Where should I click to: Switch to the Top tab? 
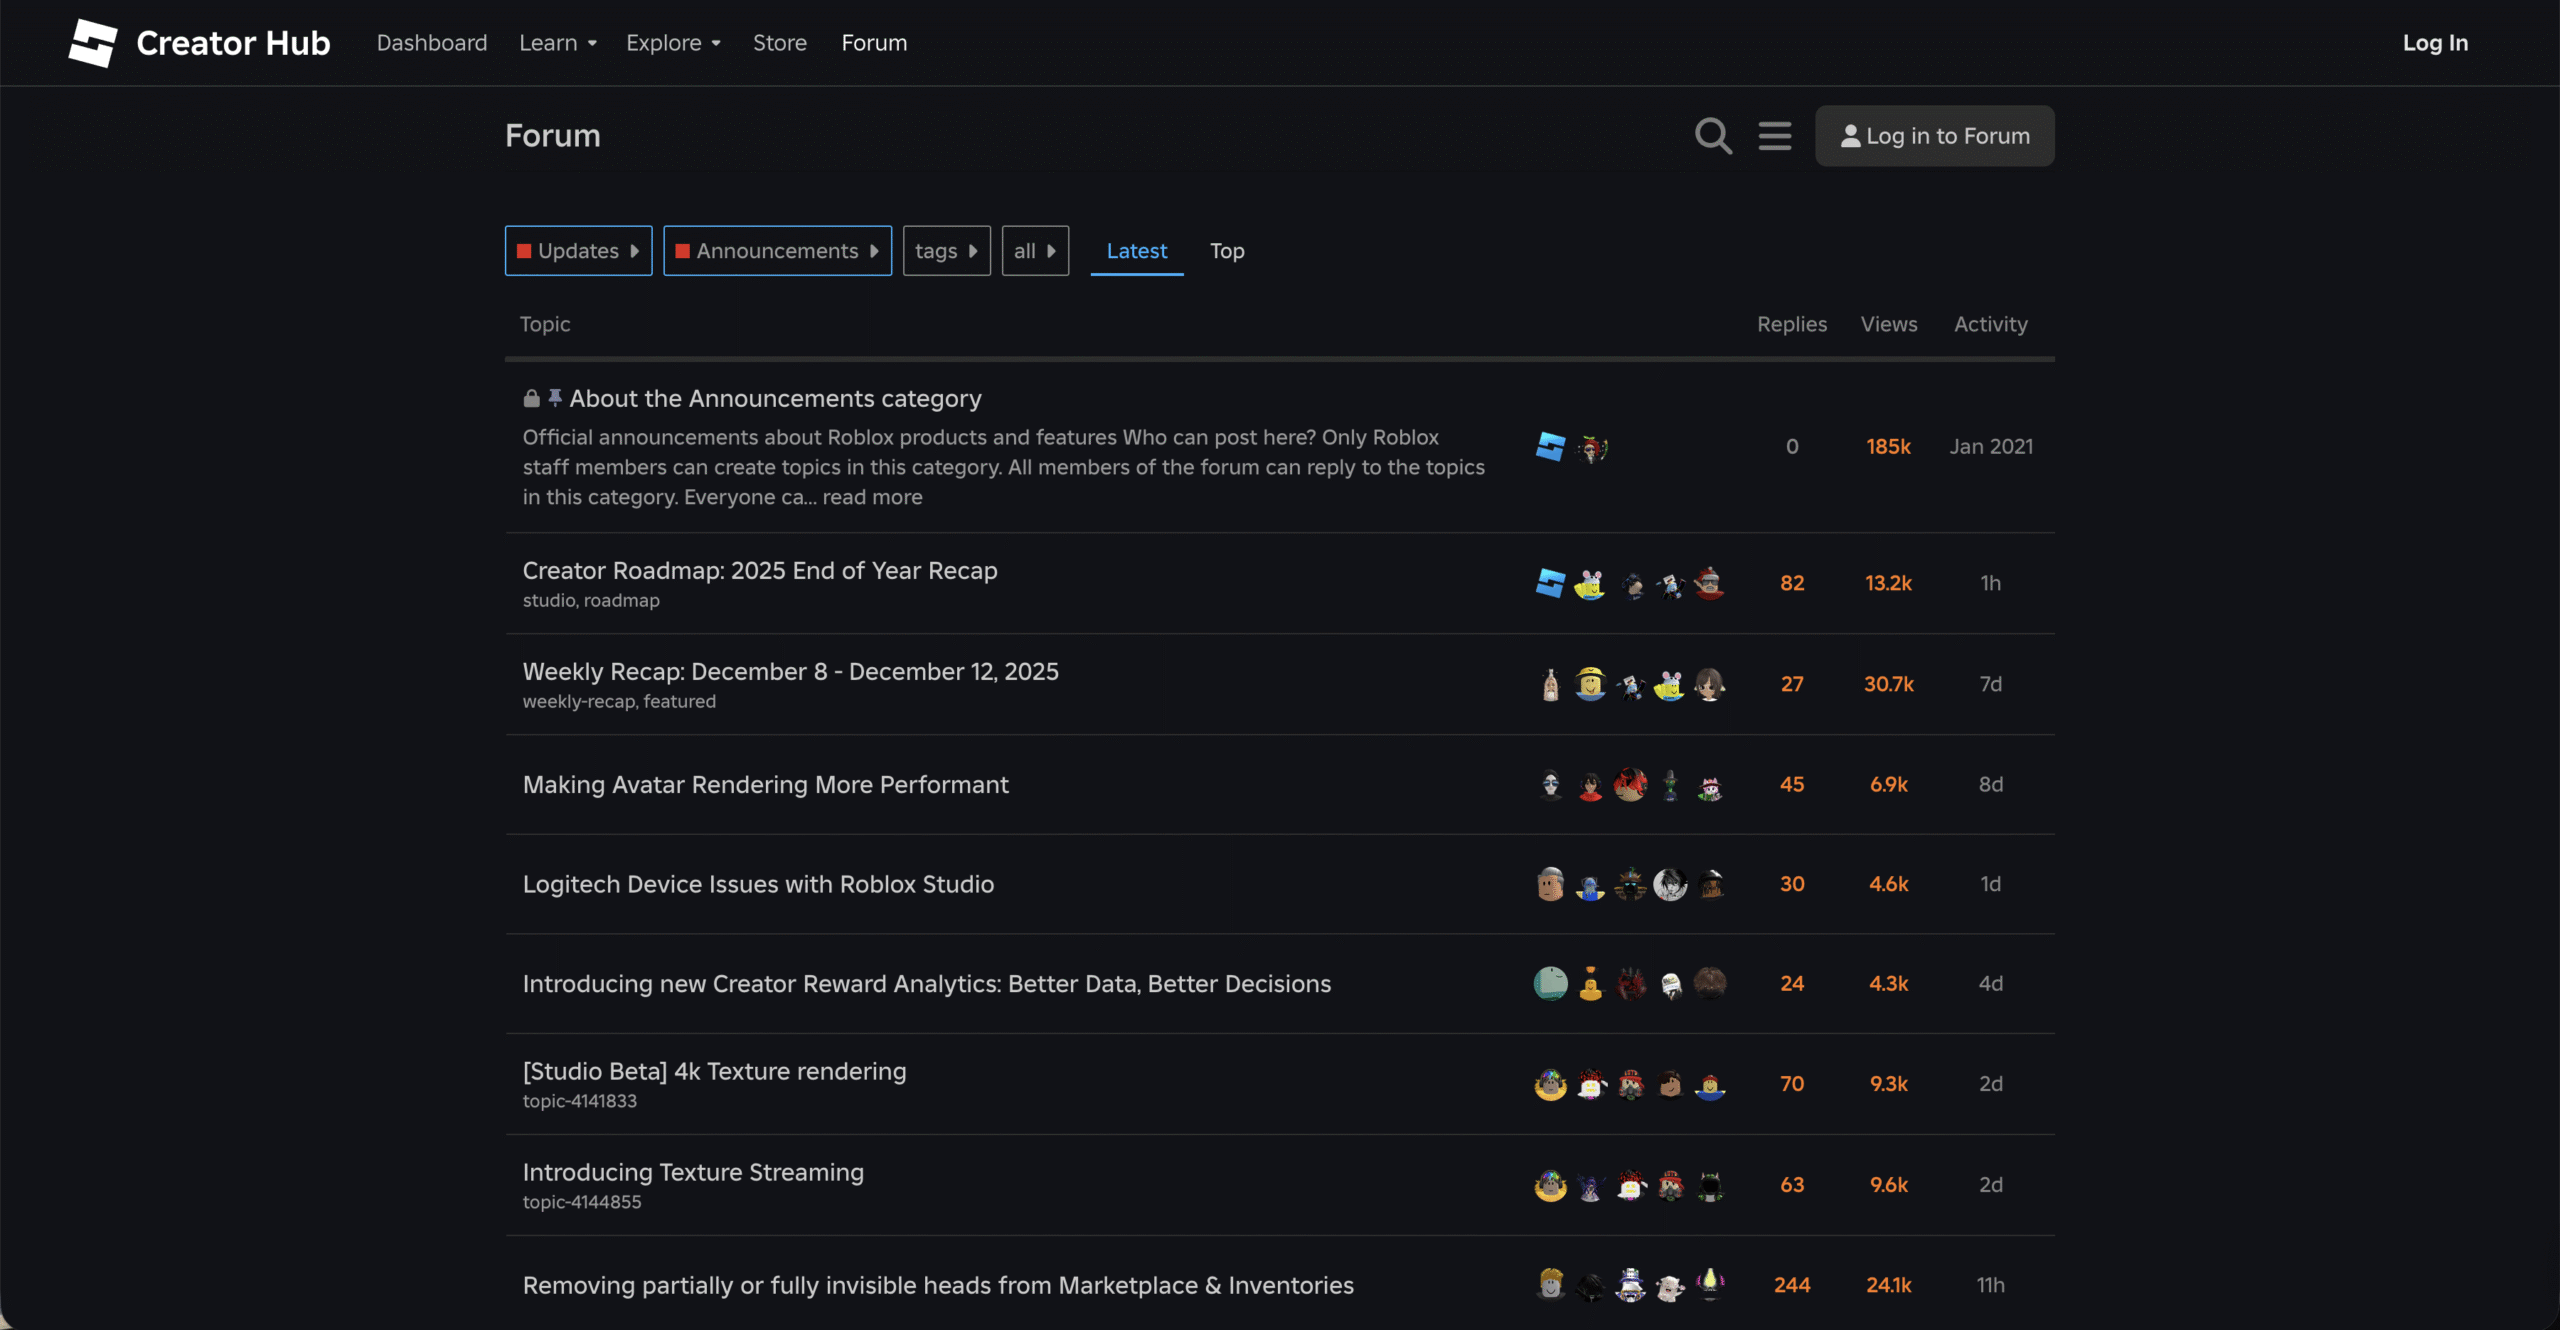[x=1227, y=251]
